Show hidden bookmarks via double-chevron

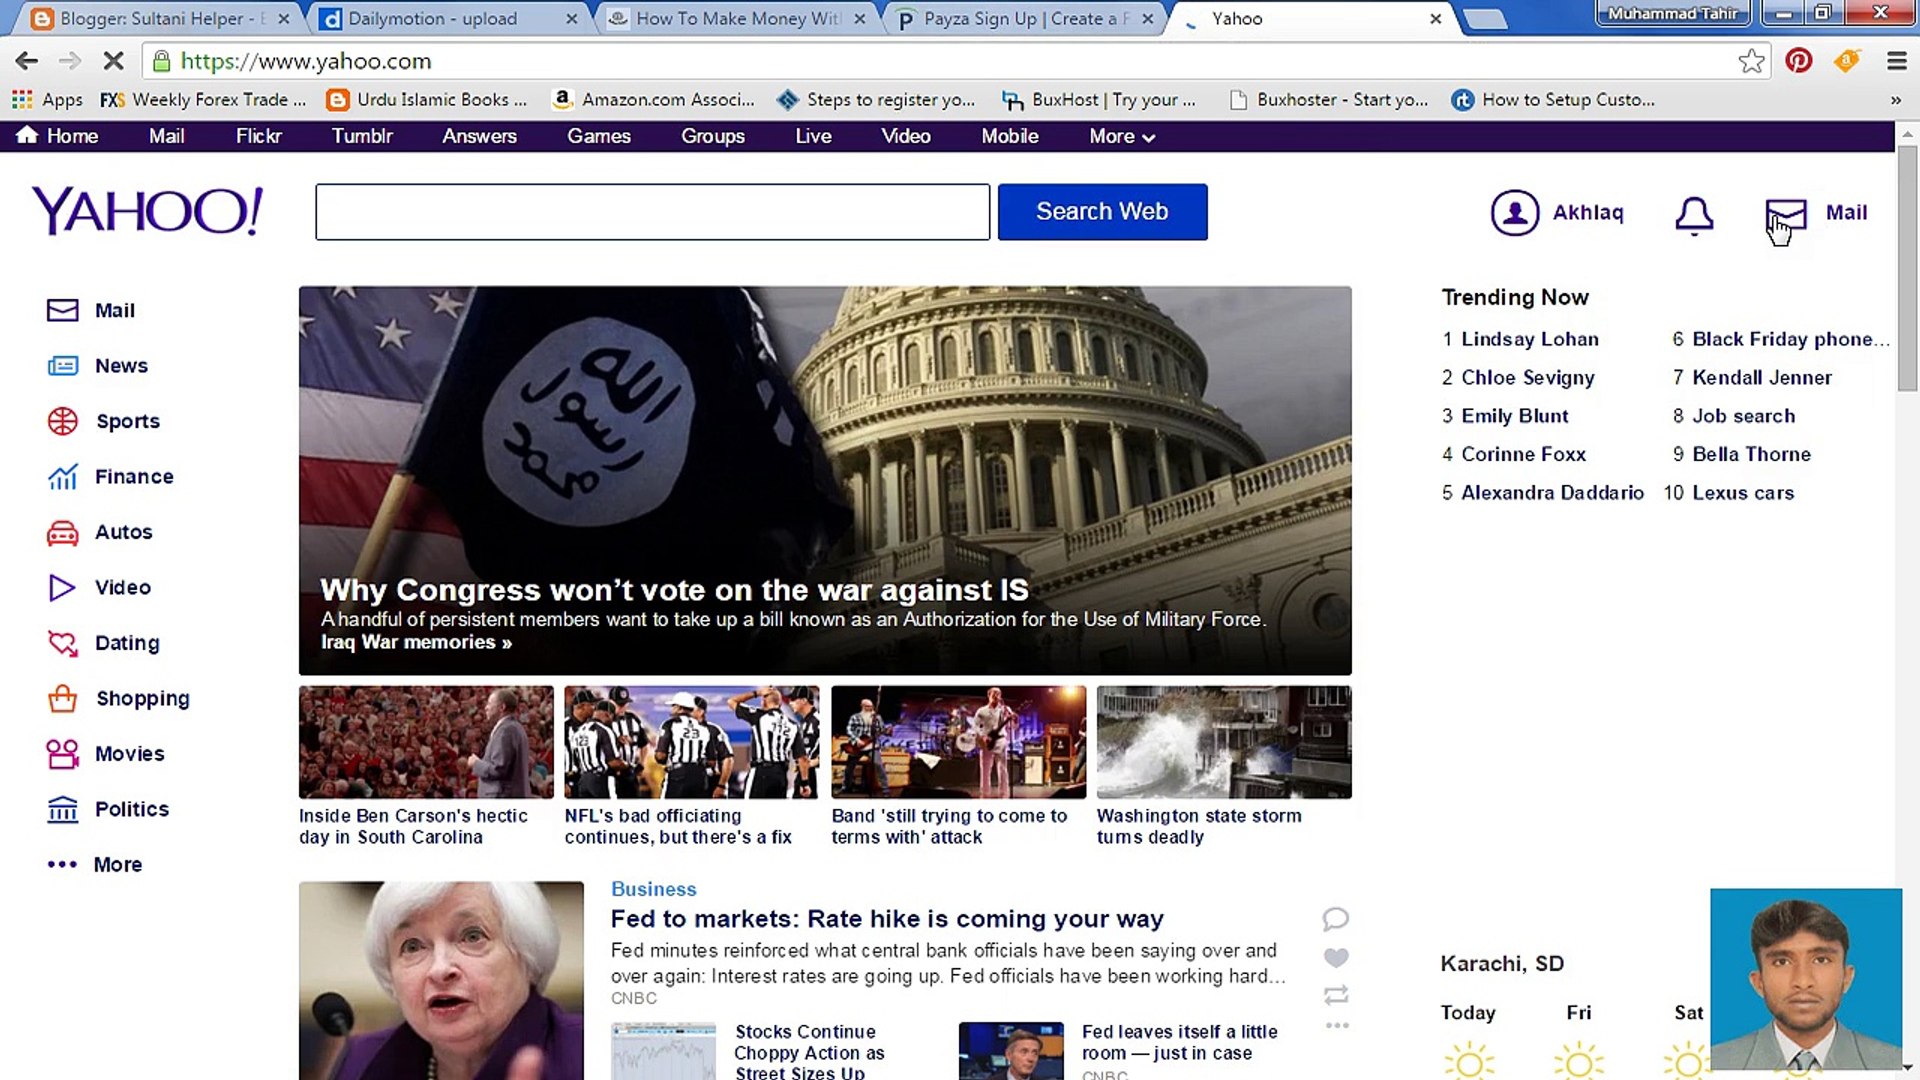tap(1895, 100)
